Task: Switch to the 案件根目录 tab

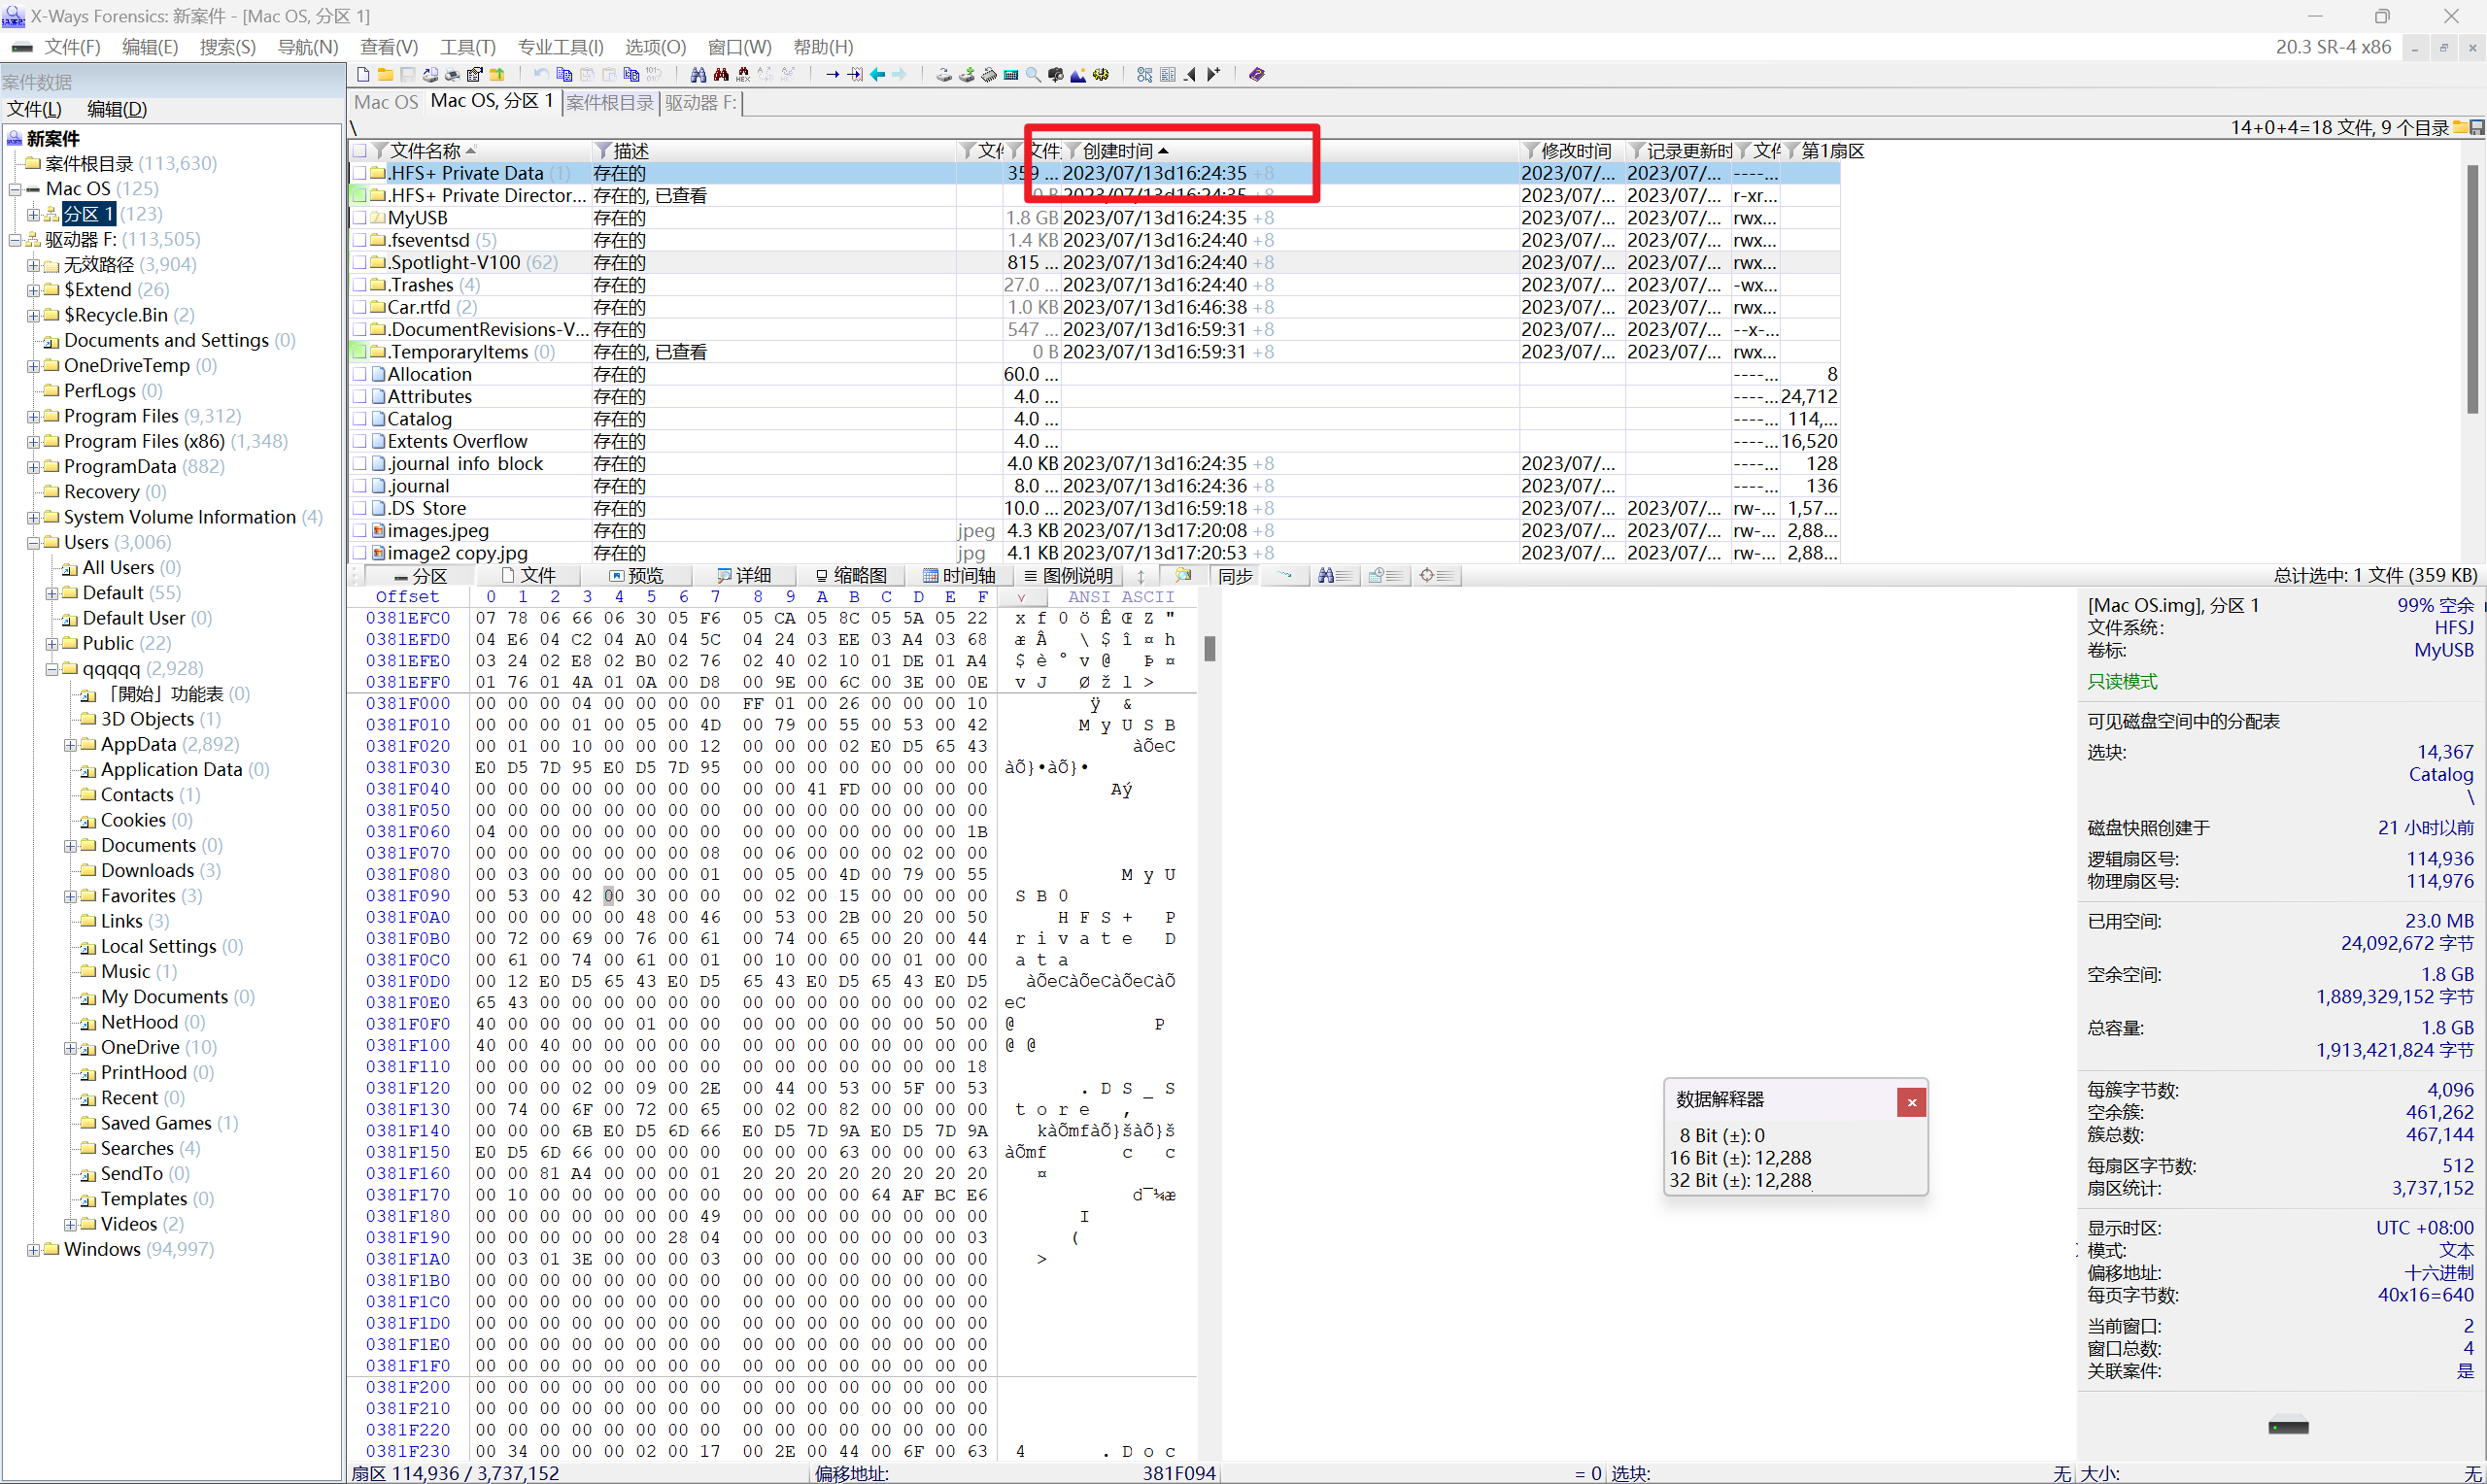Action: [609, 103]
